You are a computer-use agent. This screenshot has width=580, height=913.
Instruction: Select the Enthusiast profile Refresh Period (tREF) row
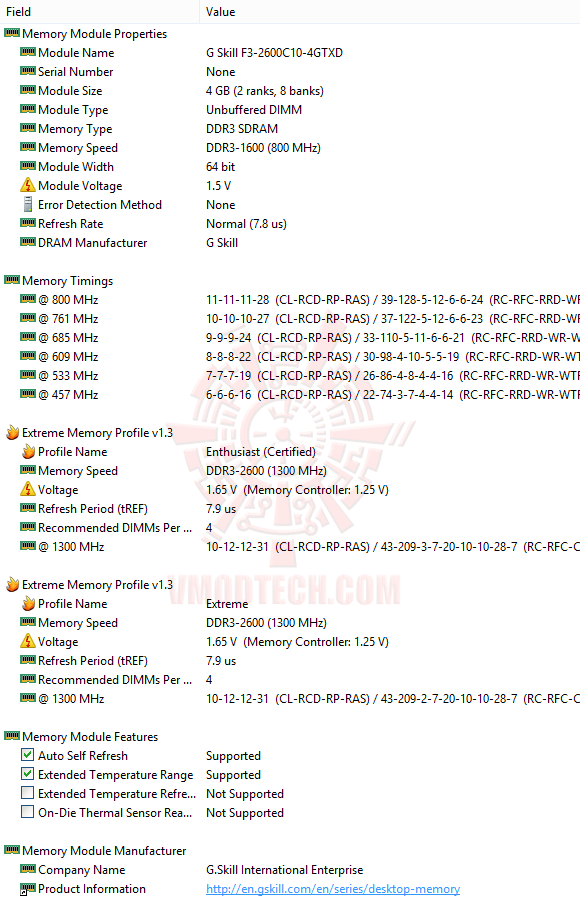(x=290, y=508)
